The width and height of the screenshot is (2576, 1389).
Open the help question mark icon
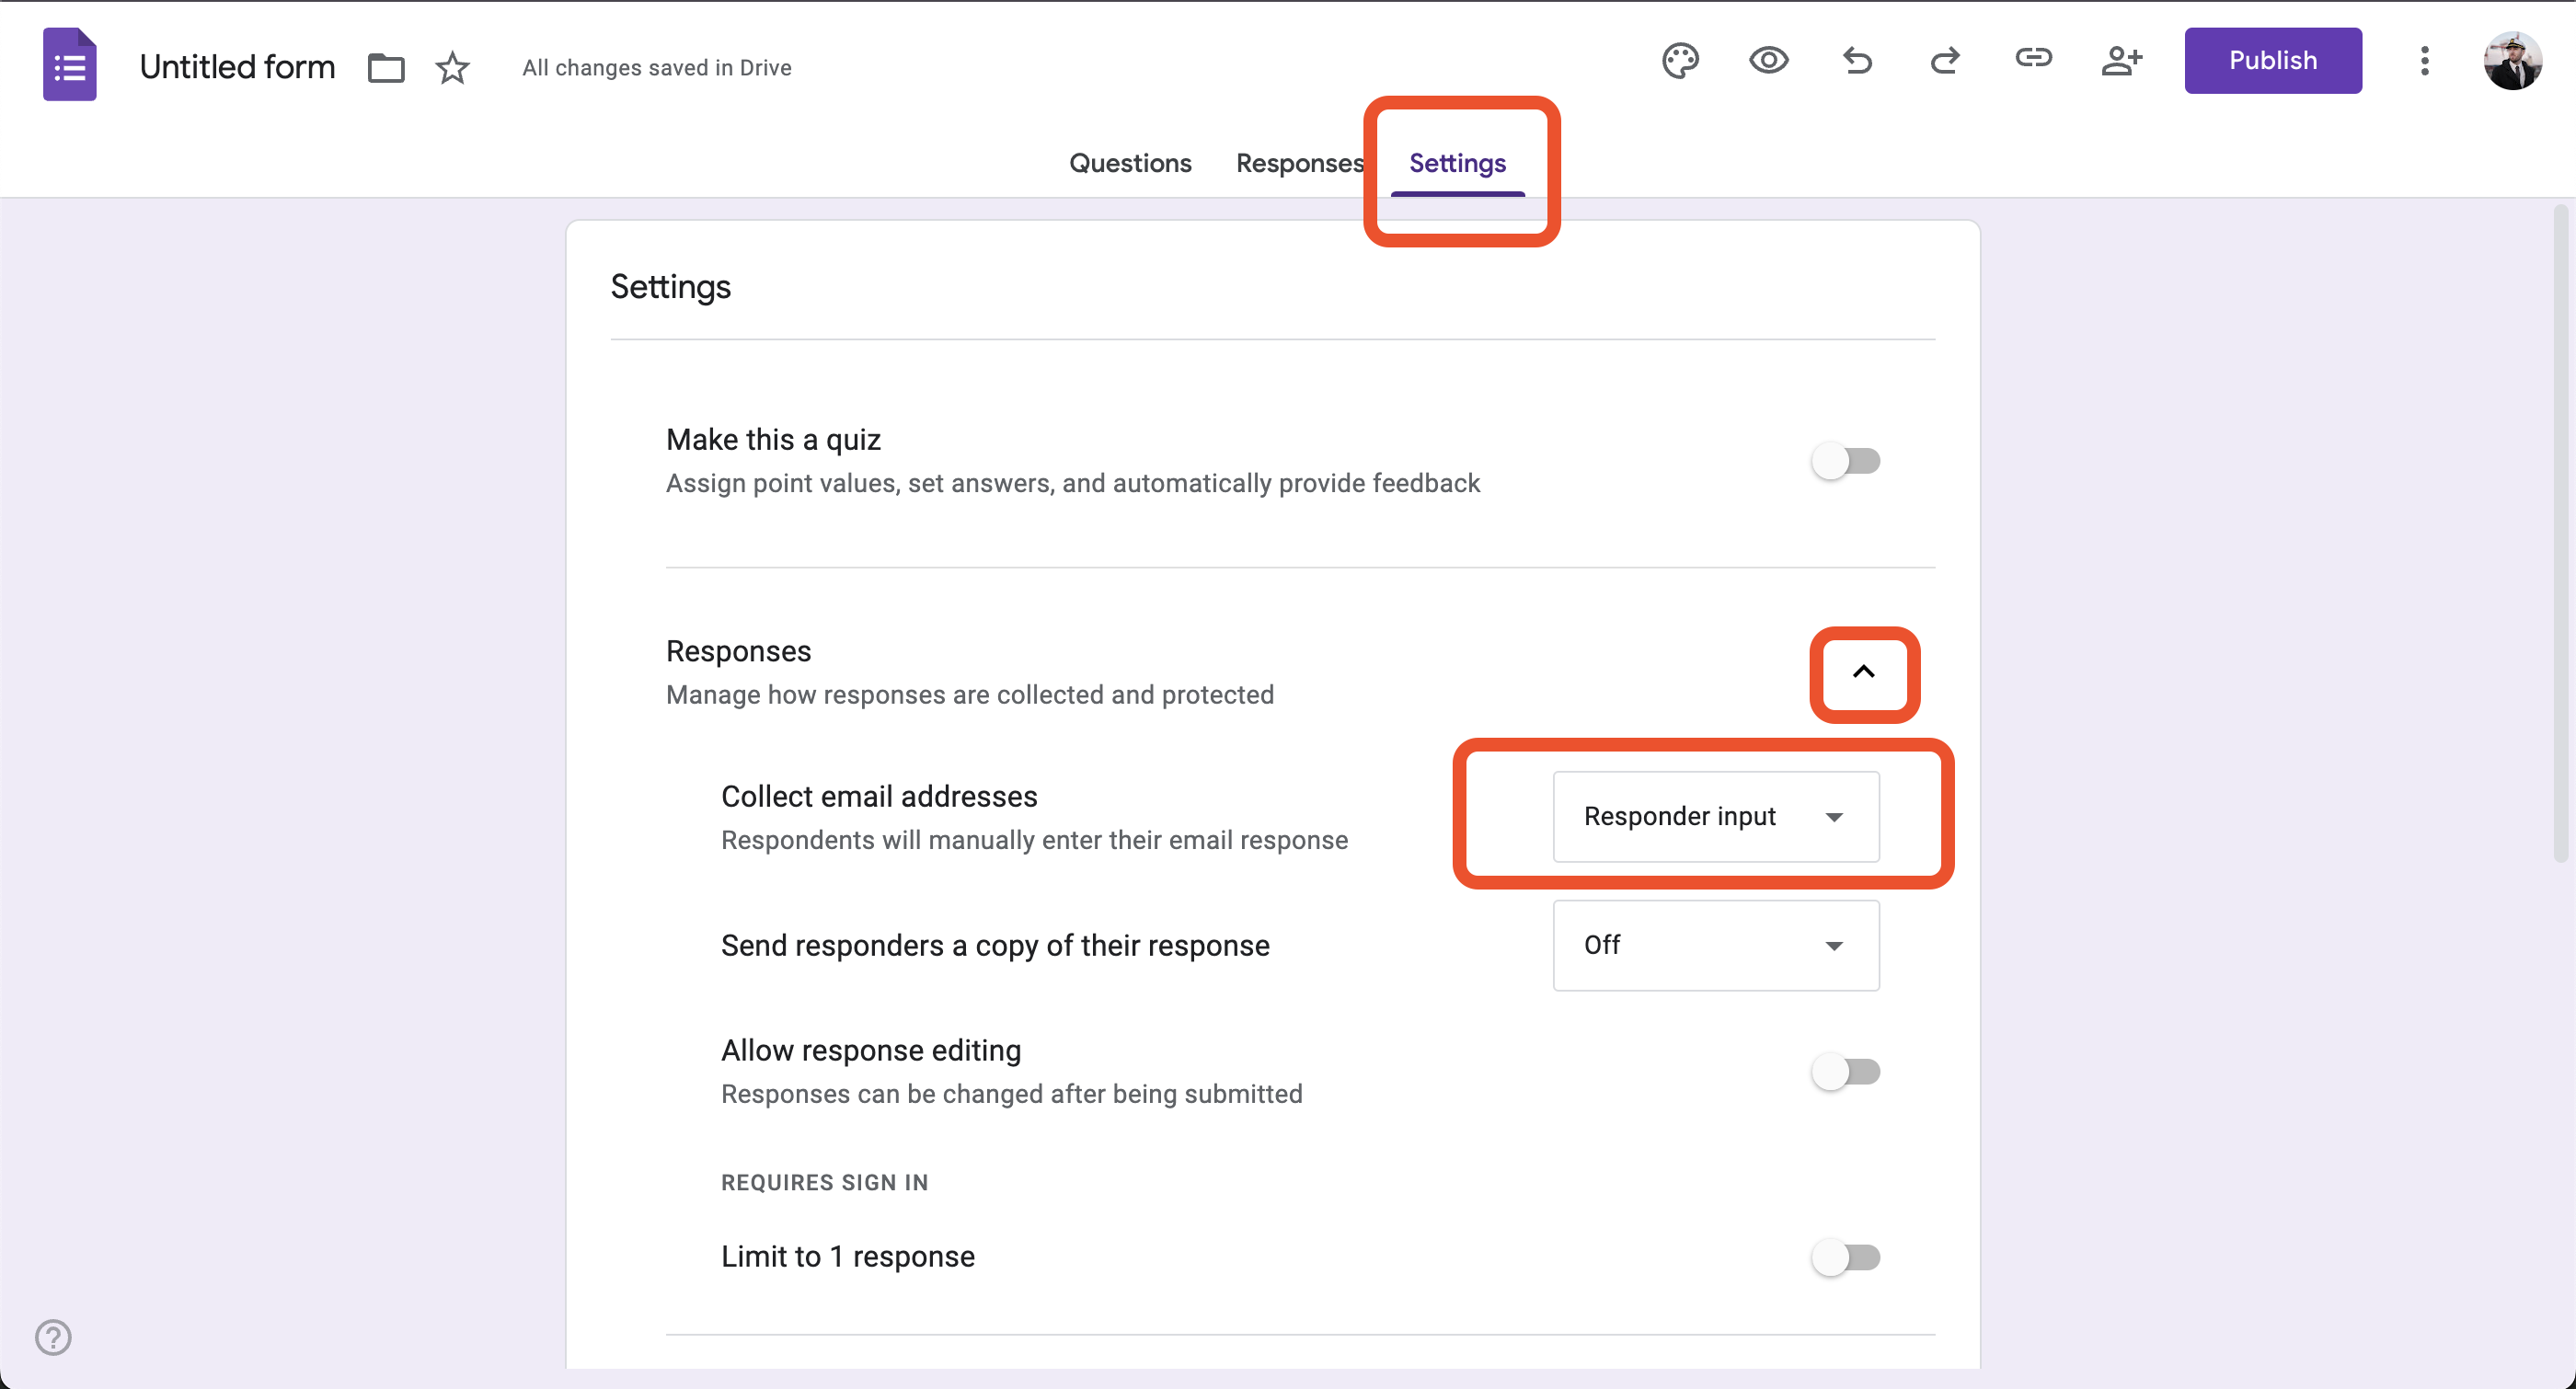point(53,1337)
